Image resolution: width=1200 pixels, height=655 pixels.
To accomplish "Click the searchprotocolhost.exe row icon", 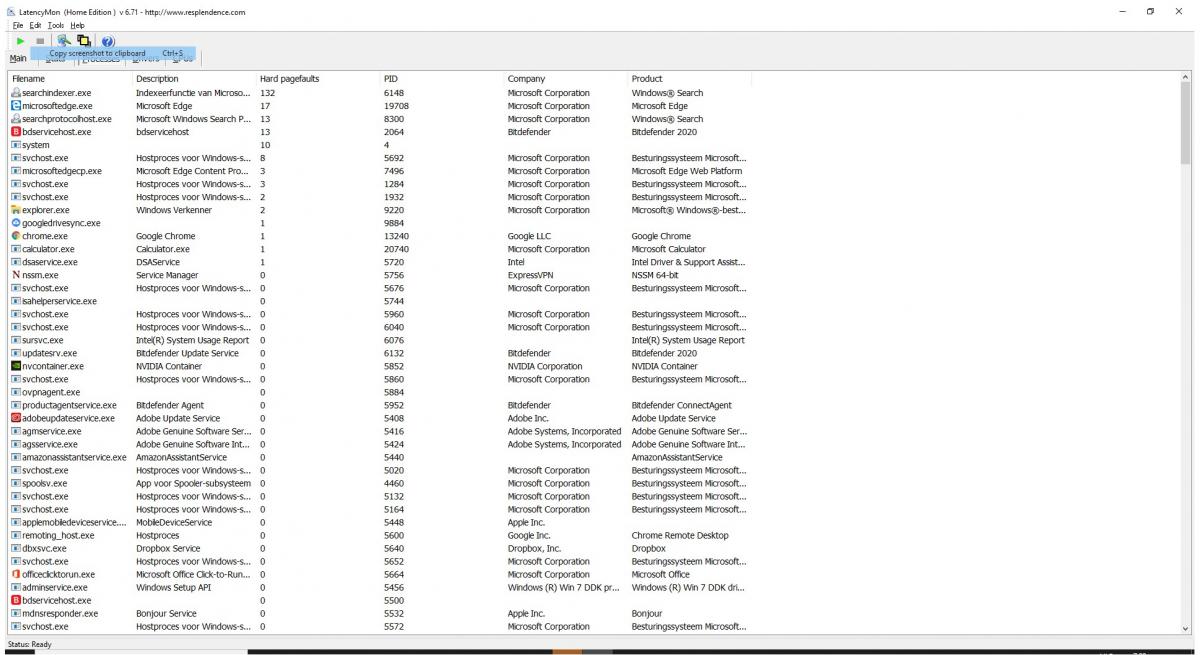I will pos(16,119).
